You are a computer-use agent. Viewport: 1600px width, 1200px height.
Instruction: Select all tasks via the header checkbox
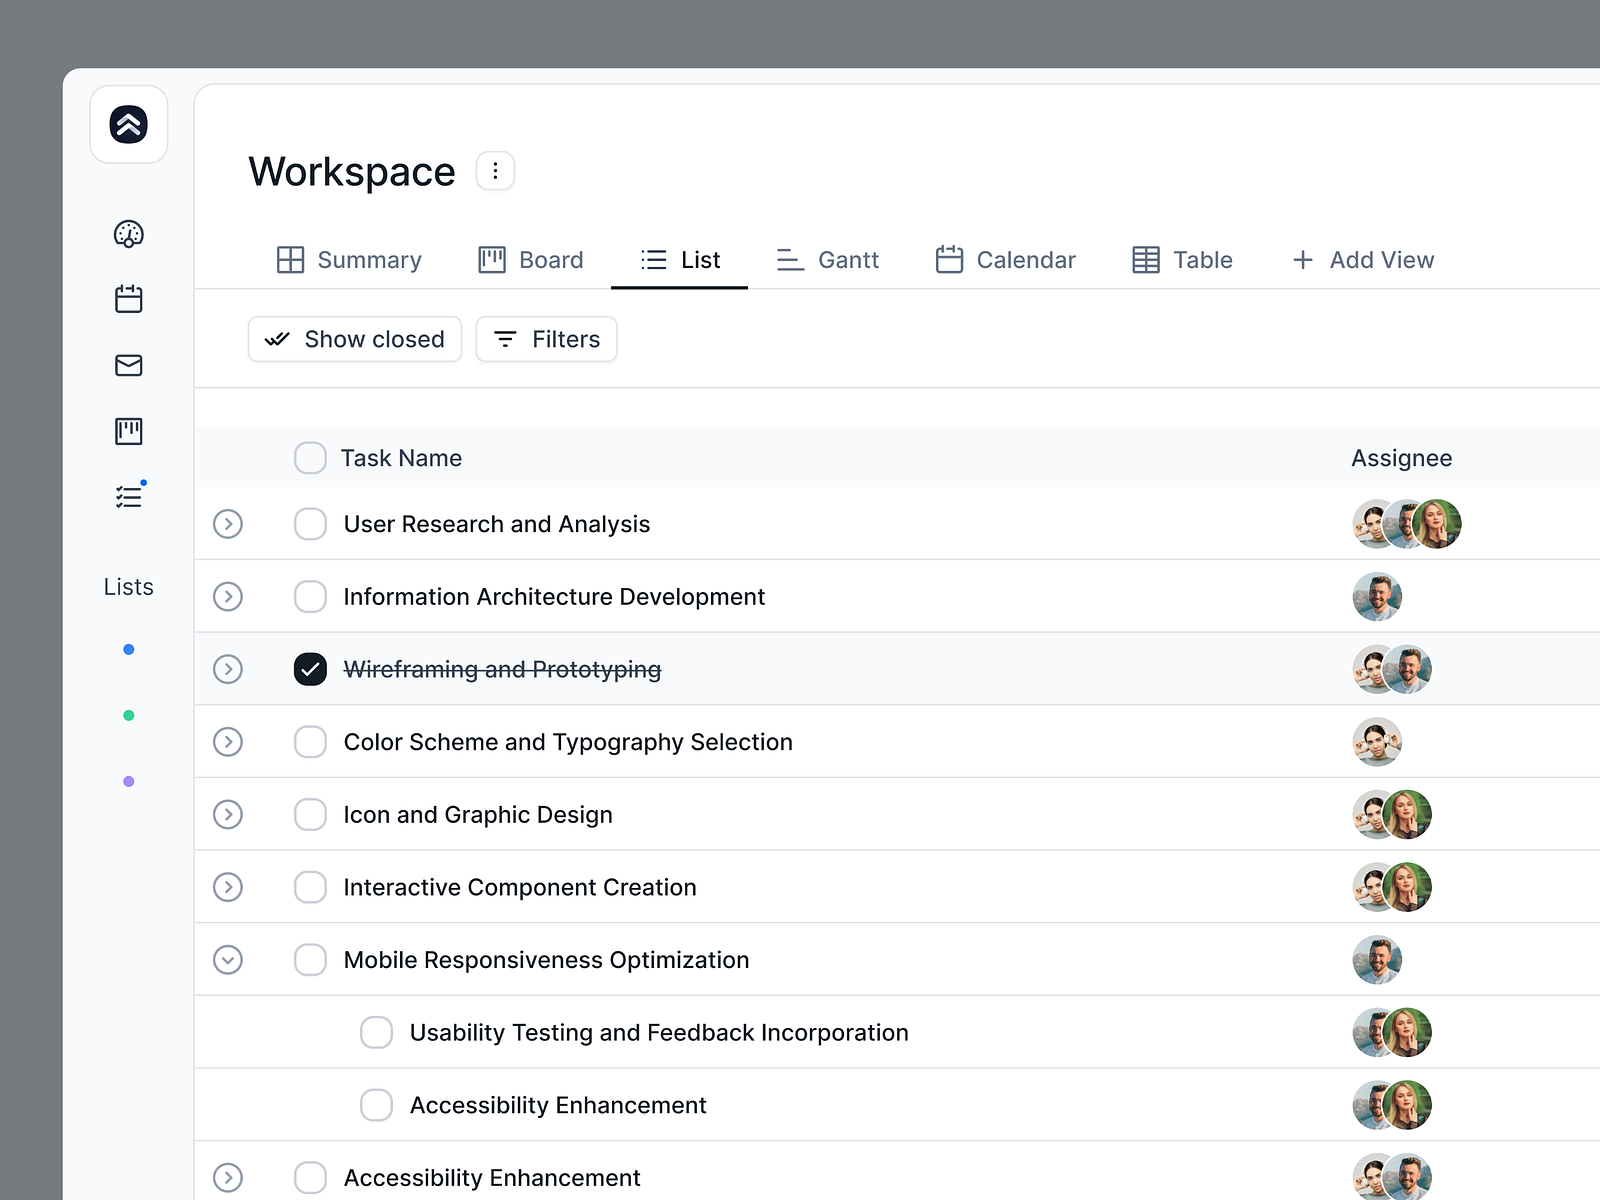310,457
